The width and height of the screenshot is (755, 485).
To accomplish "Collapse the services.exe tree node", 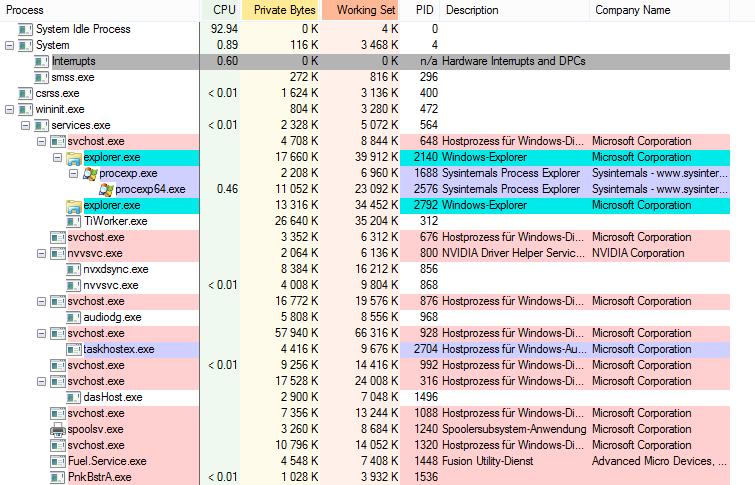I will [26, 126].
